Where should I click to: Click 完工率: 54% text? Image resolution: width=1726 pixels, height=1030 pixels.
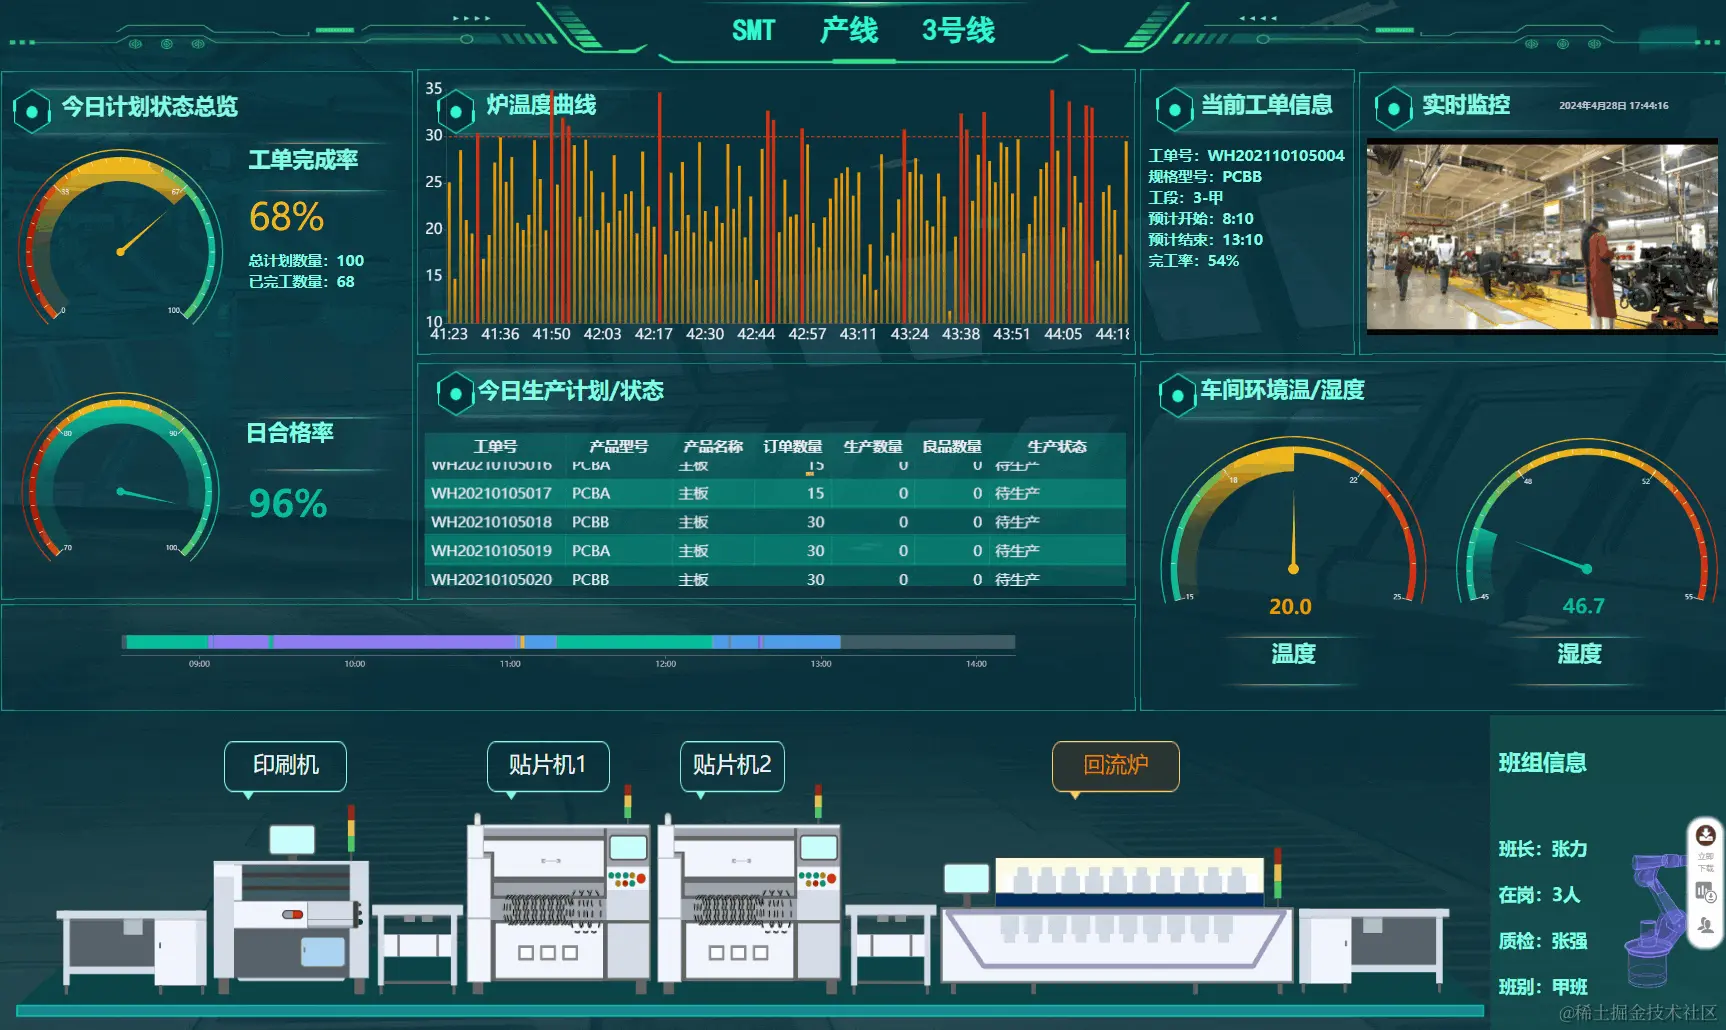click(x=1193, y=260)
